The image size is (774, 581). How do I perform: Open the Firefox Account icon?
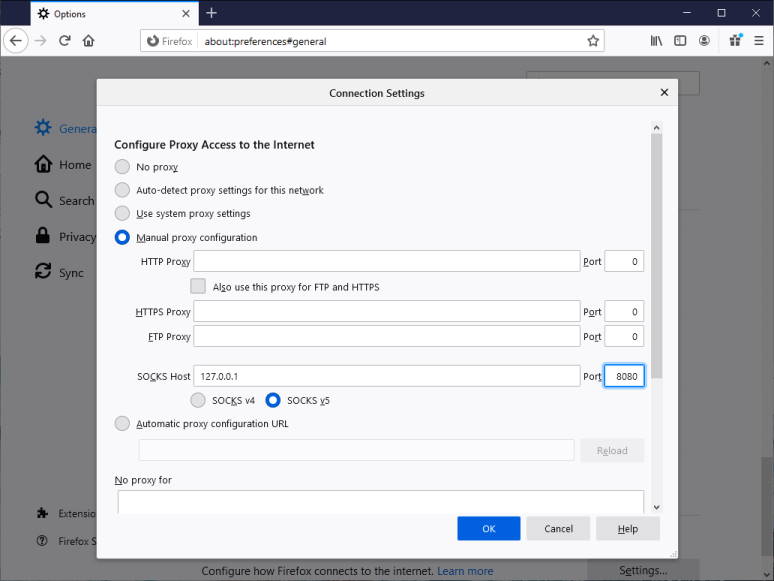705,41
